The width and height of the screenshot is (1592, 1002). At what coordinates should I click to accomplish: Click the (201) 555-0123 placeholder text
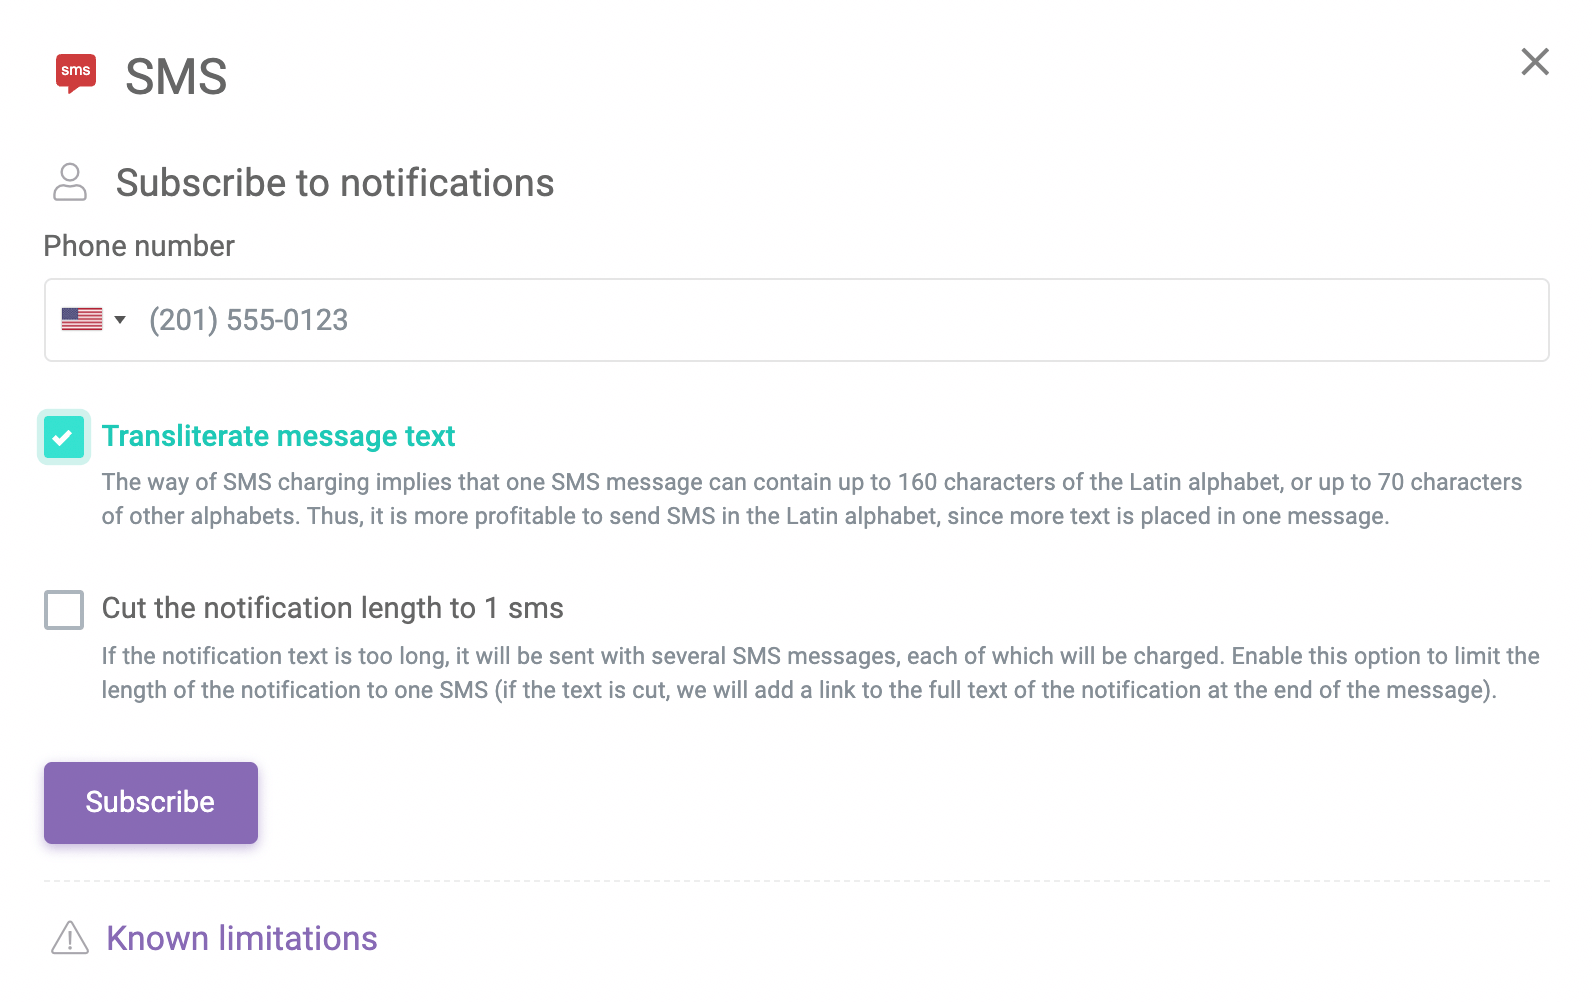click(x=248, y=320)
